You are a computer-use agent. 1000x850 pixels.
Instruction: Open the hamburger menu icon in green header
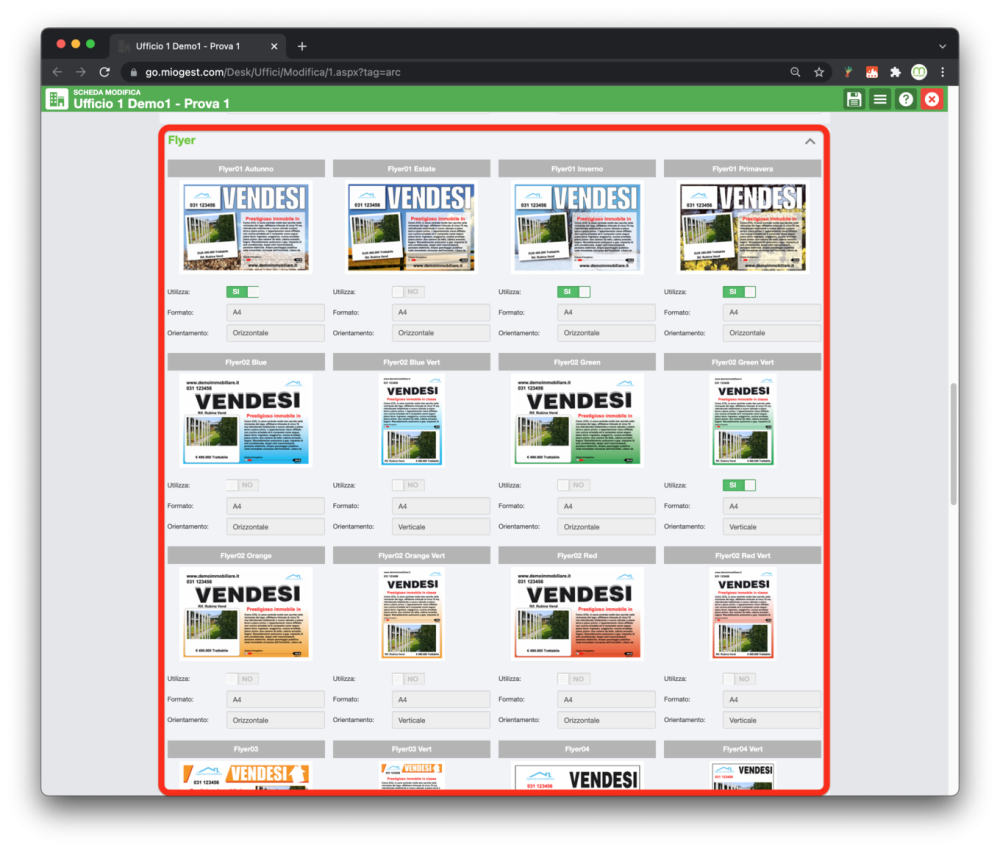coord(879,99)
